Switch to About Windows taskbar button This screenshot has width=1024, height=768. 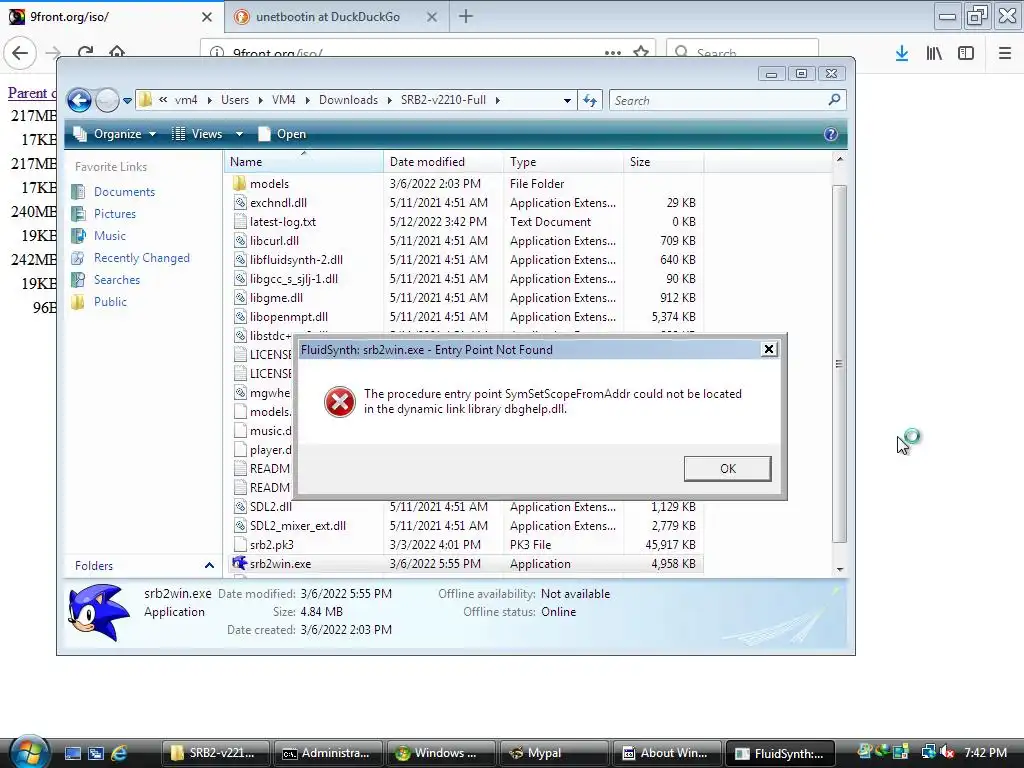pyautogui.click(x=666, y=753)
